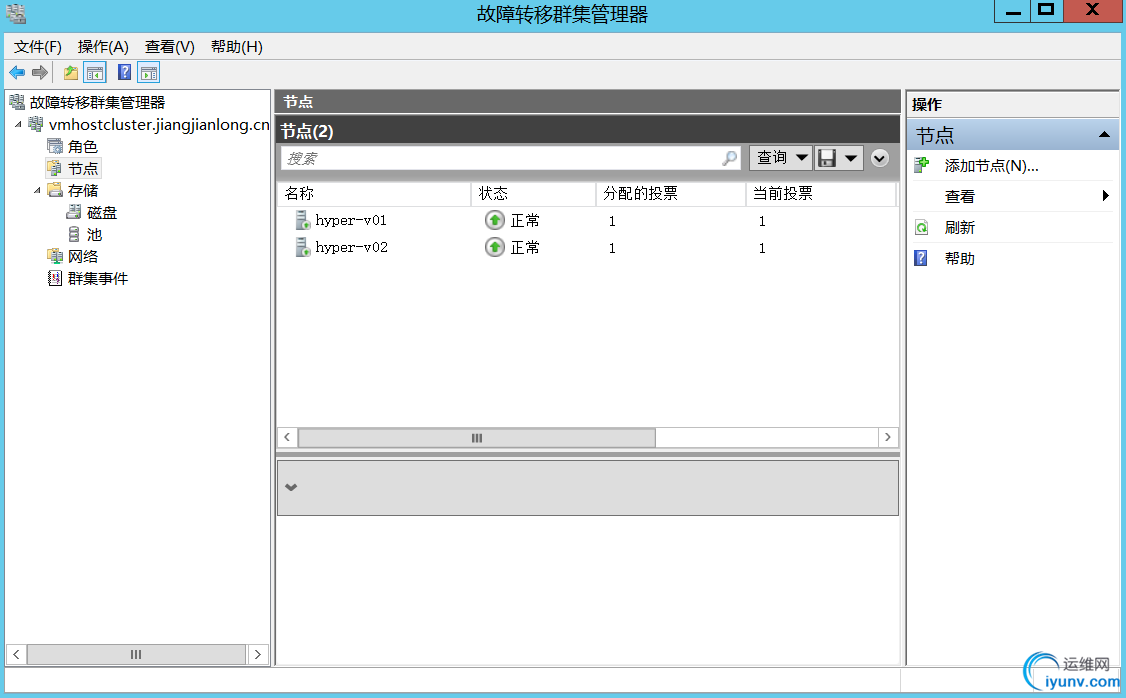Screen dimensions: 1126x698
Task: Click the 磁盘 disks icon in tree
Action: (74, 213)
